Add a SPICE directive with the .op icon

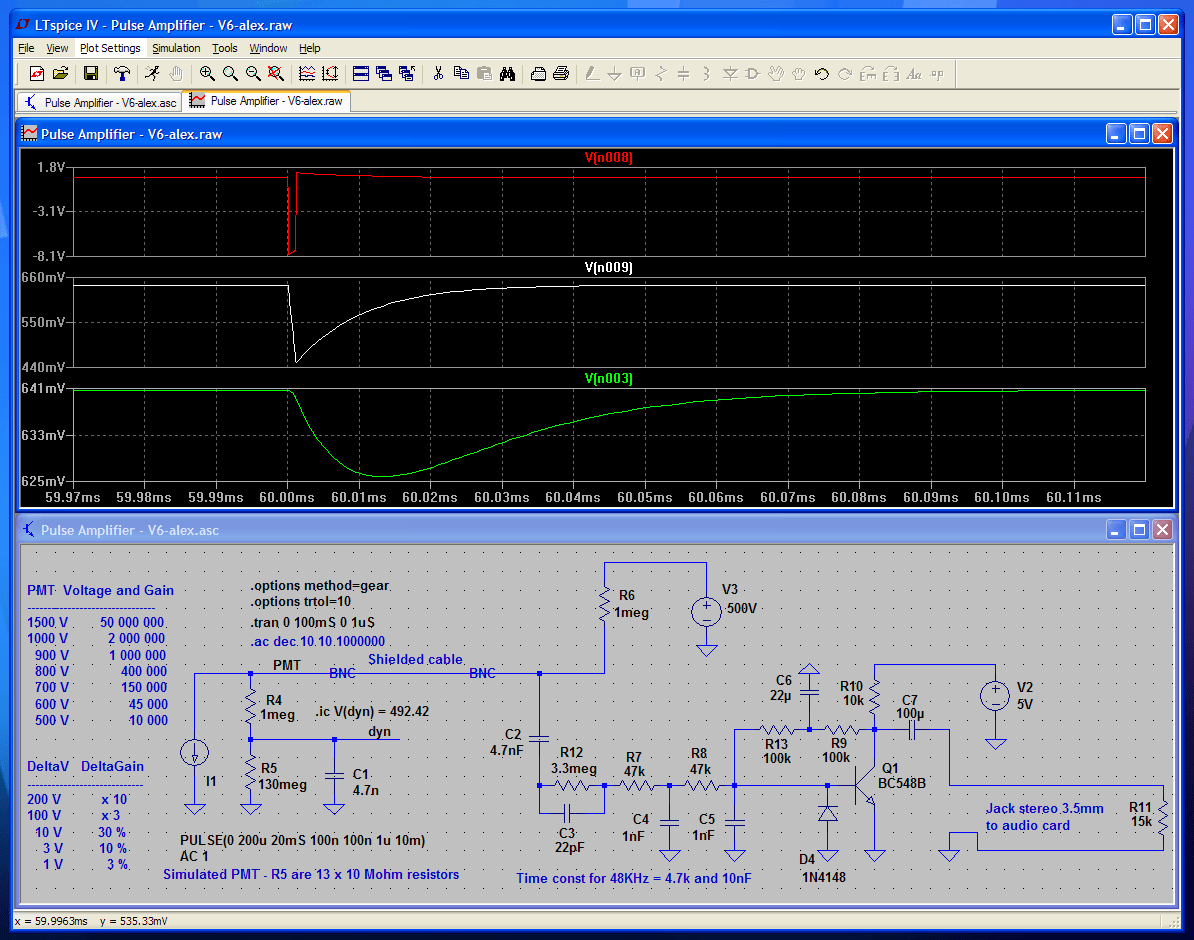[936, 73]
